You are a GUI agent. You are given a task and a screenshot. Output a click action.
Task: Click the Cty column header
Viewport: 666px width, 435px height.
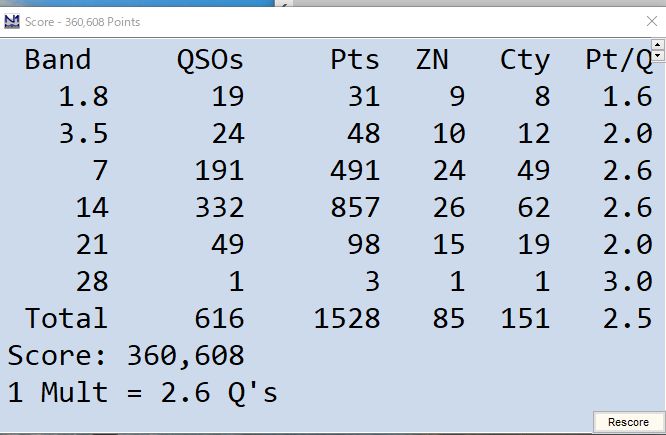525,60
